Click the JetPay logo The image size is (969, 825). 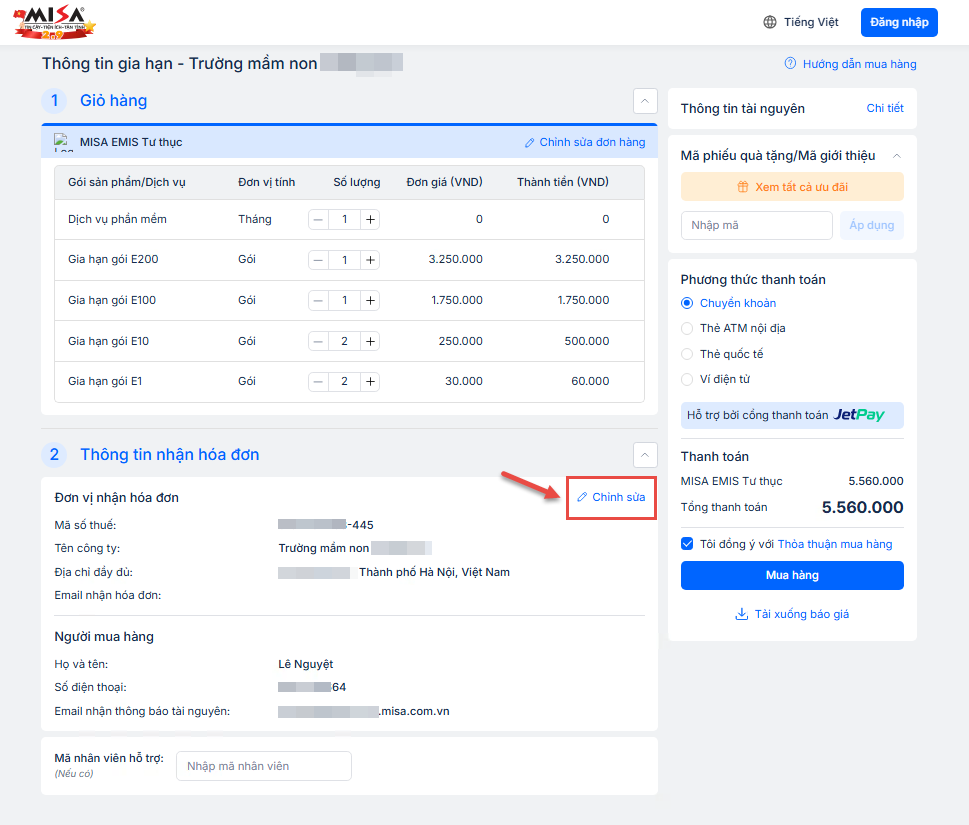click(859, 415)
